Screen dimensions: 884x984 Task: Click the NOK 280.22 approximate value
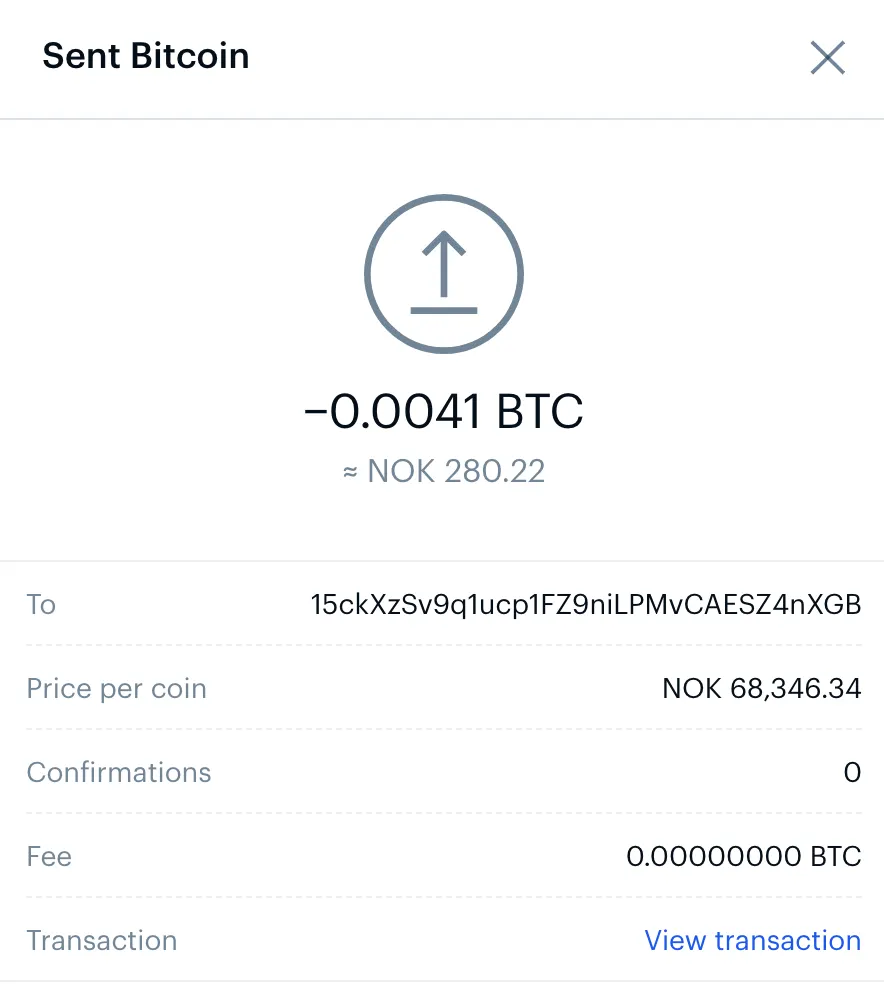[x=456, y=471]
